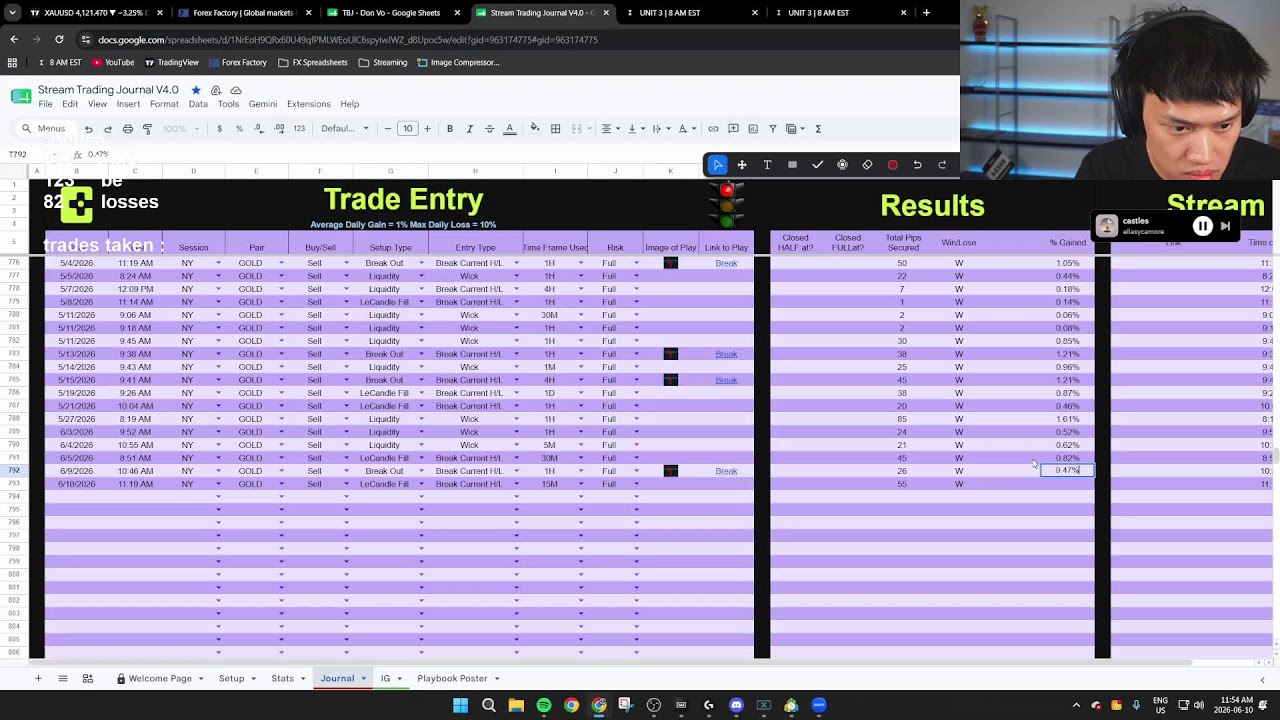Open the Insert menu
Screen dimensions: 1280x720
tap(128, 104)
